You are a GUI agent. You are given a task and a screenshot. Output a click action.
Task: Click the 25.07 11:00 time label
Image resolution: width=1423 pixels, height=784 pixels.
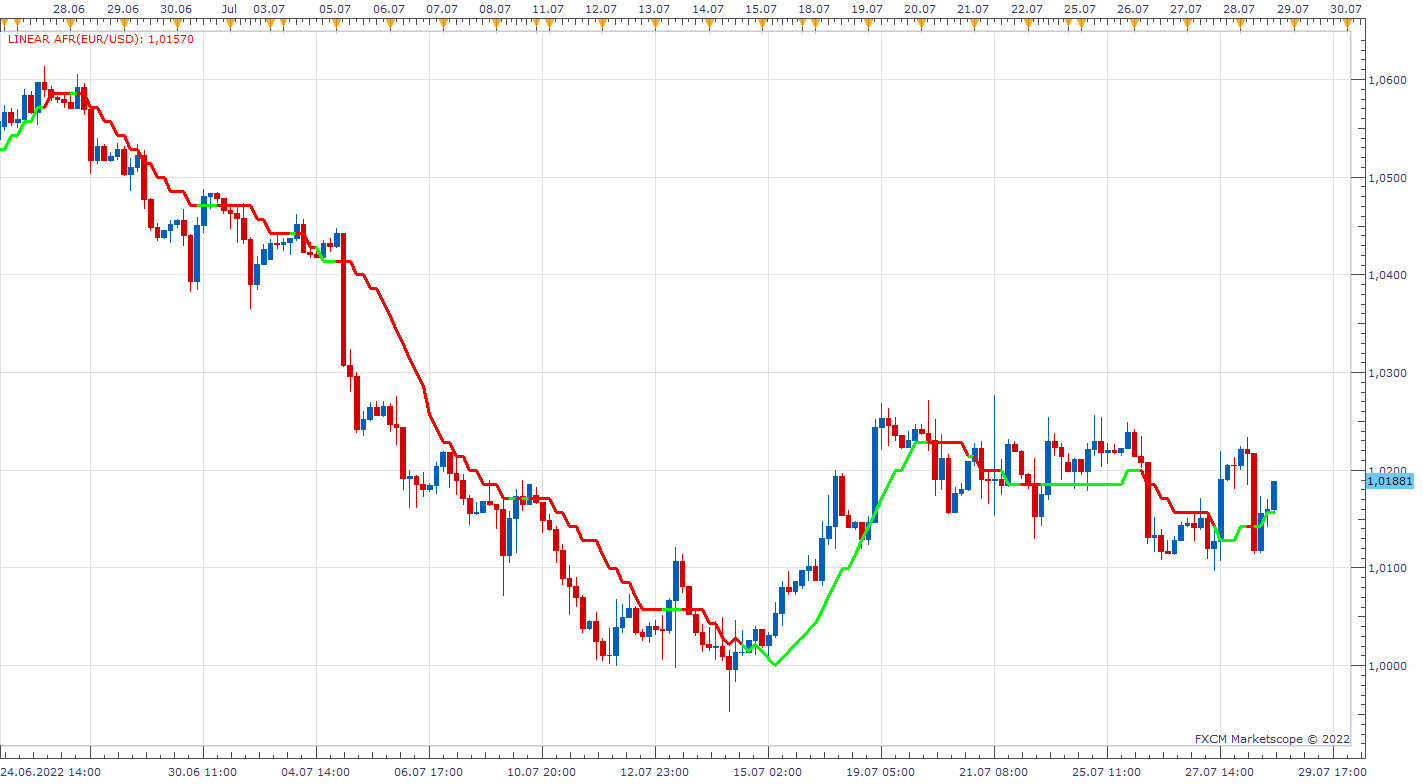click(1107, 772)
